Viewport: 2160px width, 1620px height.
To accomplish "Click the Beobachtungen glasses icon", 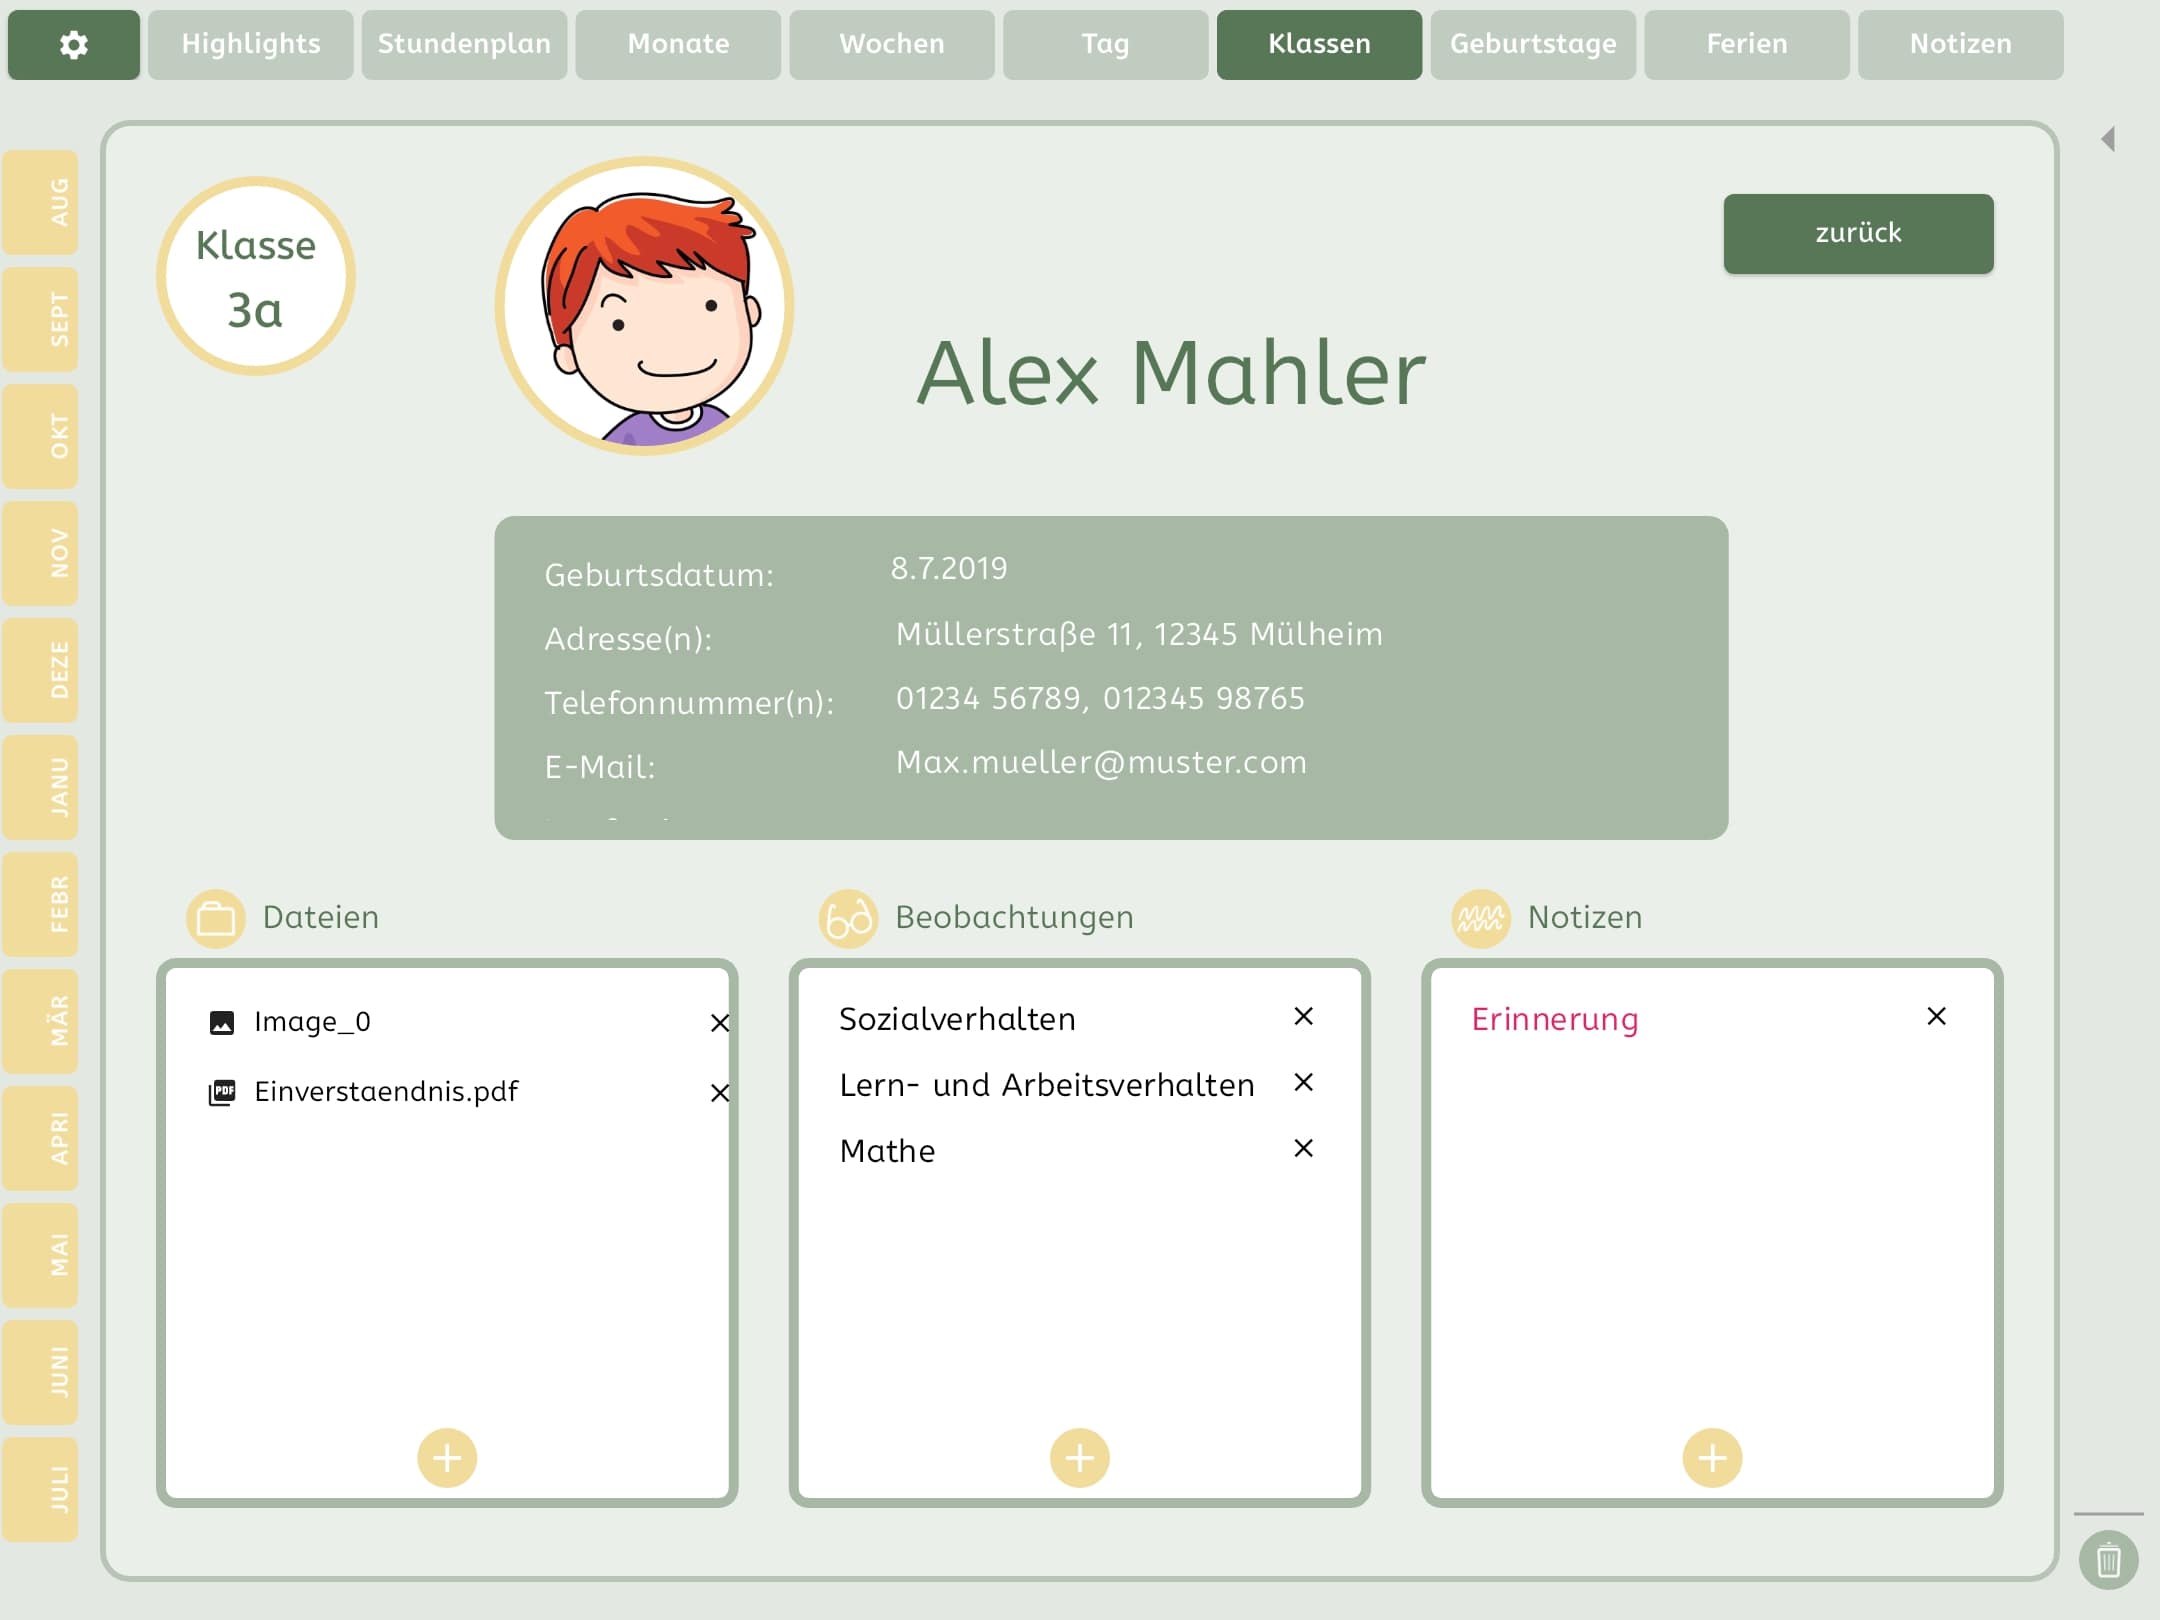I will coord(848,918).
